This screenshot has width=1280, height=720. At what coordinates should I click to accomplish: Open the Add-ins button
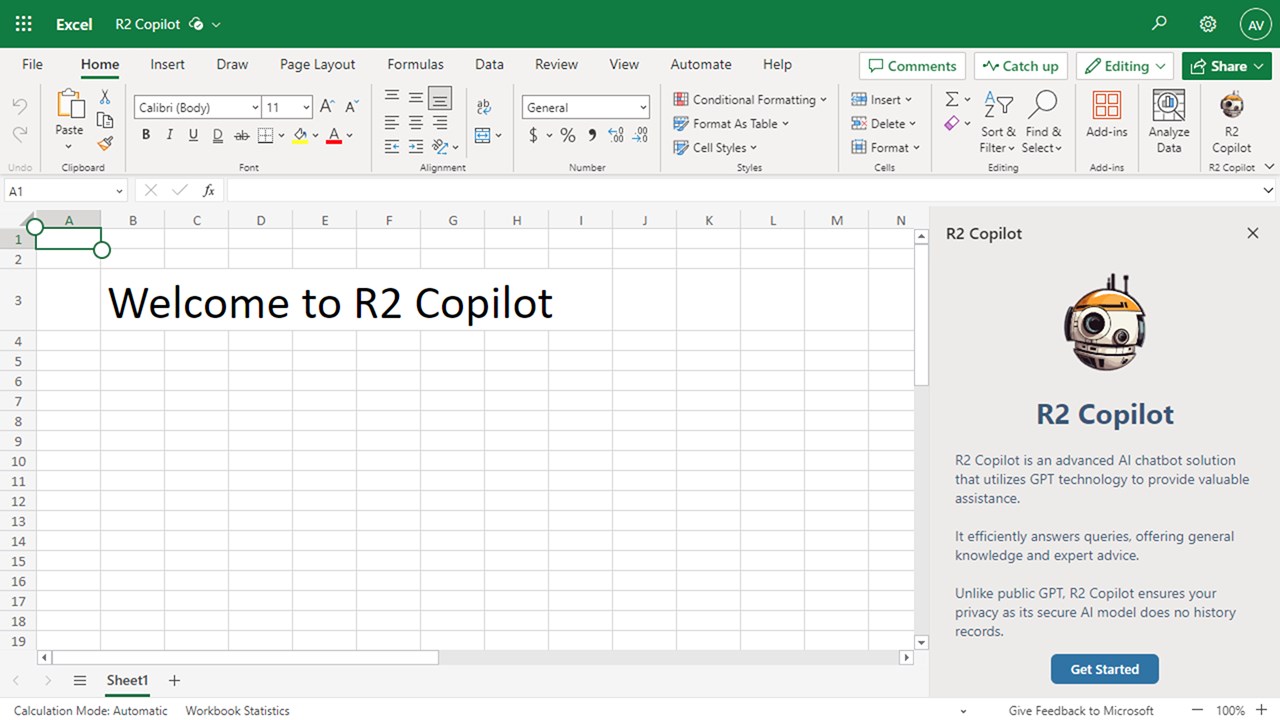tap(1106, 114)
